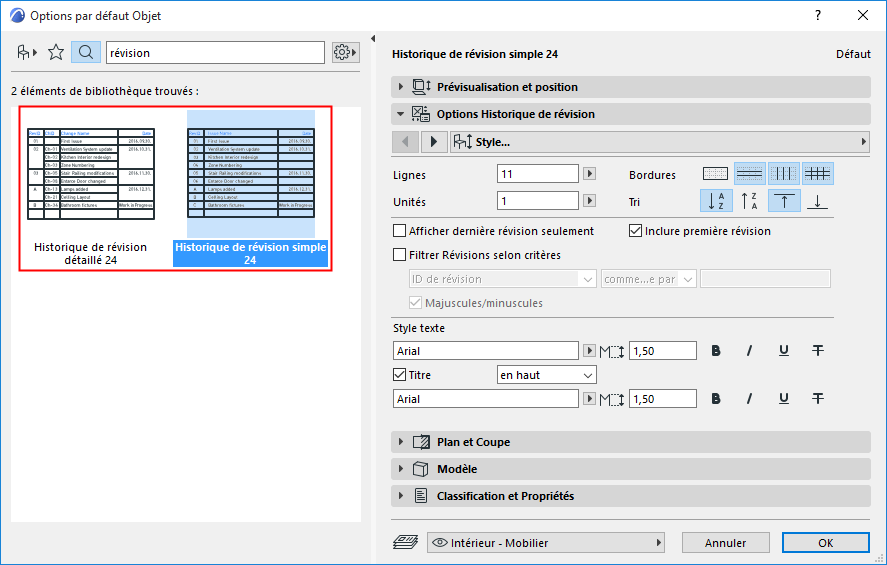Confirm with the OK button

point(825,543)
